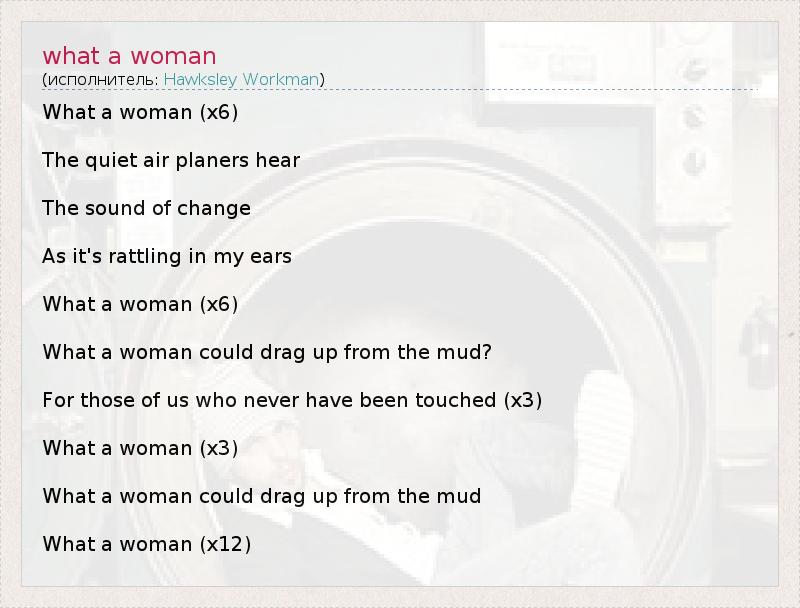Click the dashed divider under the artist name

click(400, 90)
